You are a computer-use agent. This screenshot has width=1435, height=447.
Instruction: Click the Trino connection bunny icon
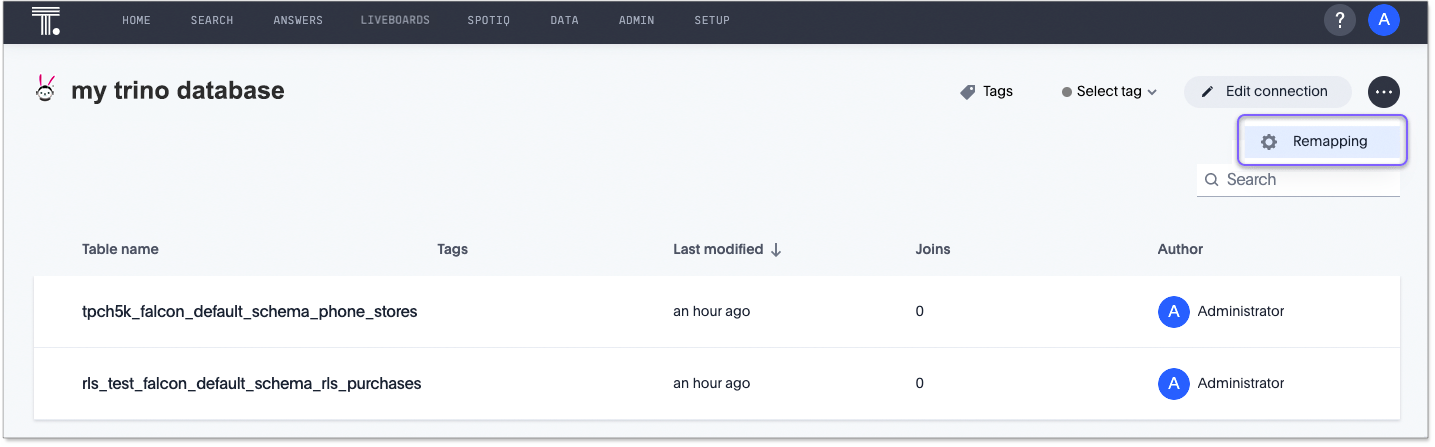click(45, 90)
